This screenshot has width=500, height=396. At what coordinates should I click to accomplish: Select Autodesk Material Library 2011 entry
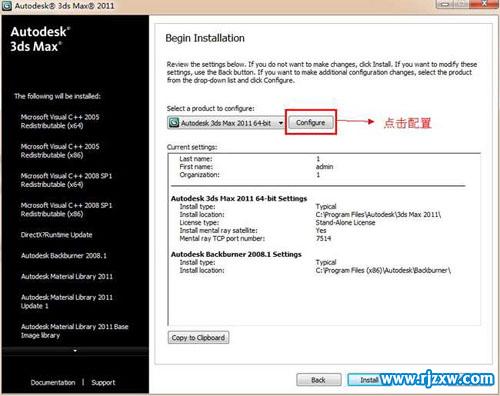[x=67, y=276]
